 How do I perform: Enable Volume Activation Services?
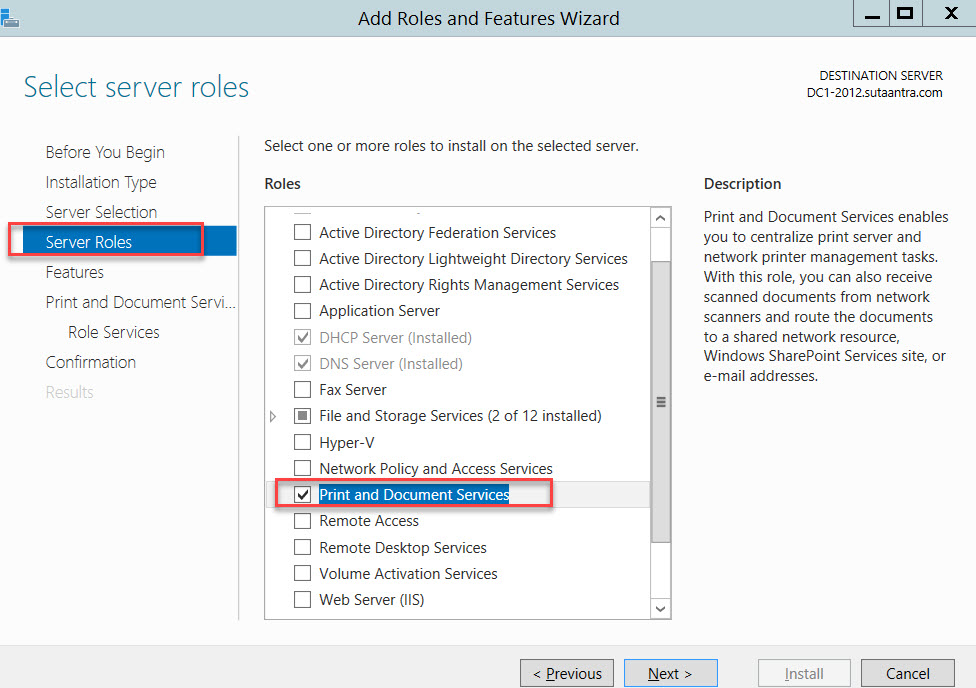click(x=303, y=573)
